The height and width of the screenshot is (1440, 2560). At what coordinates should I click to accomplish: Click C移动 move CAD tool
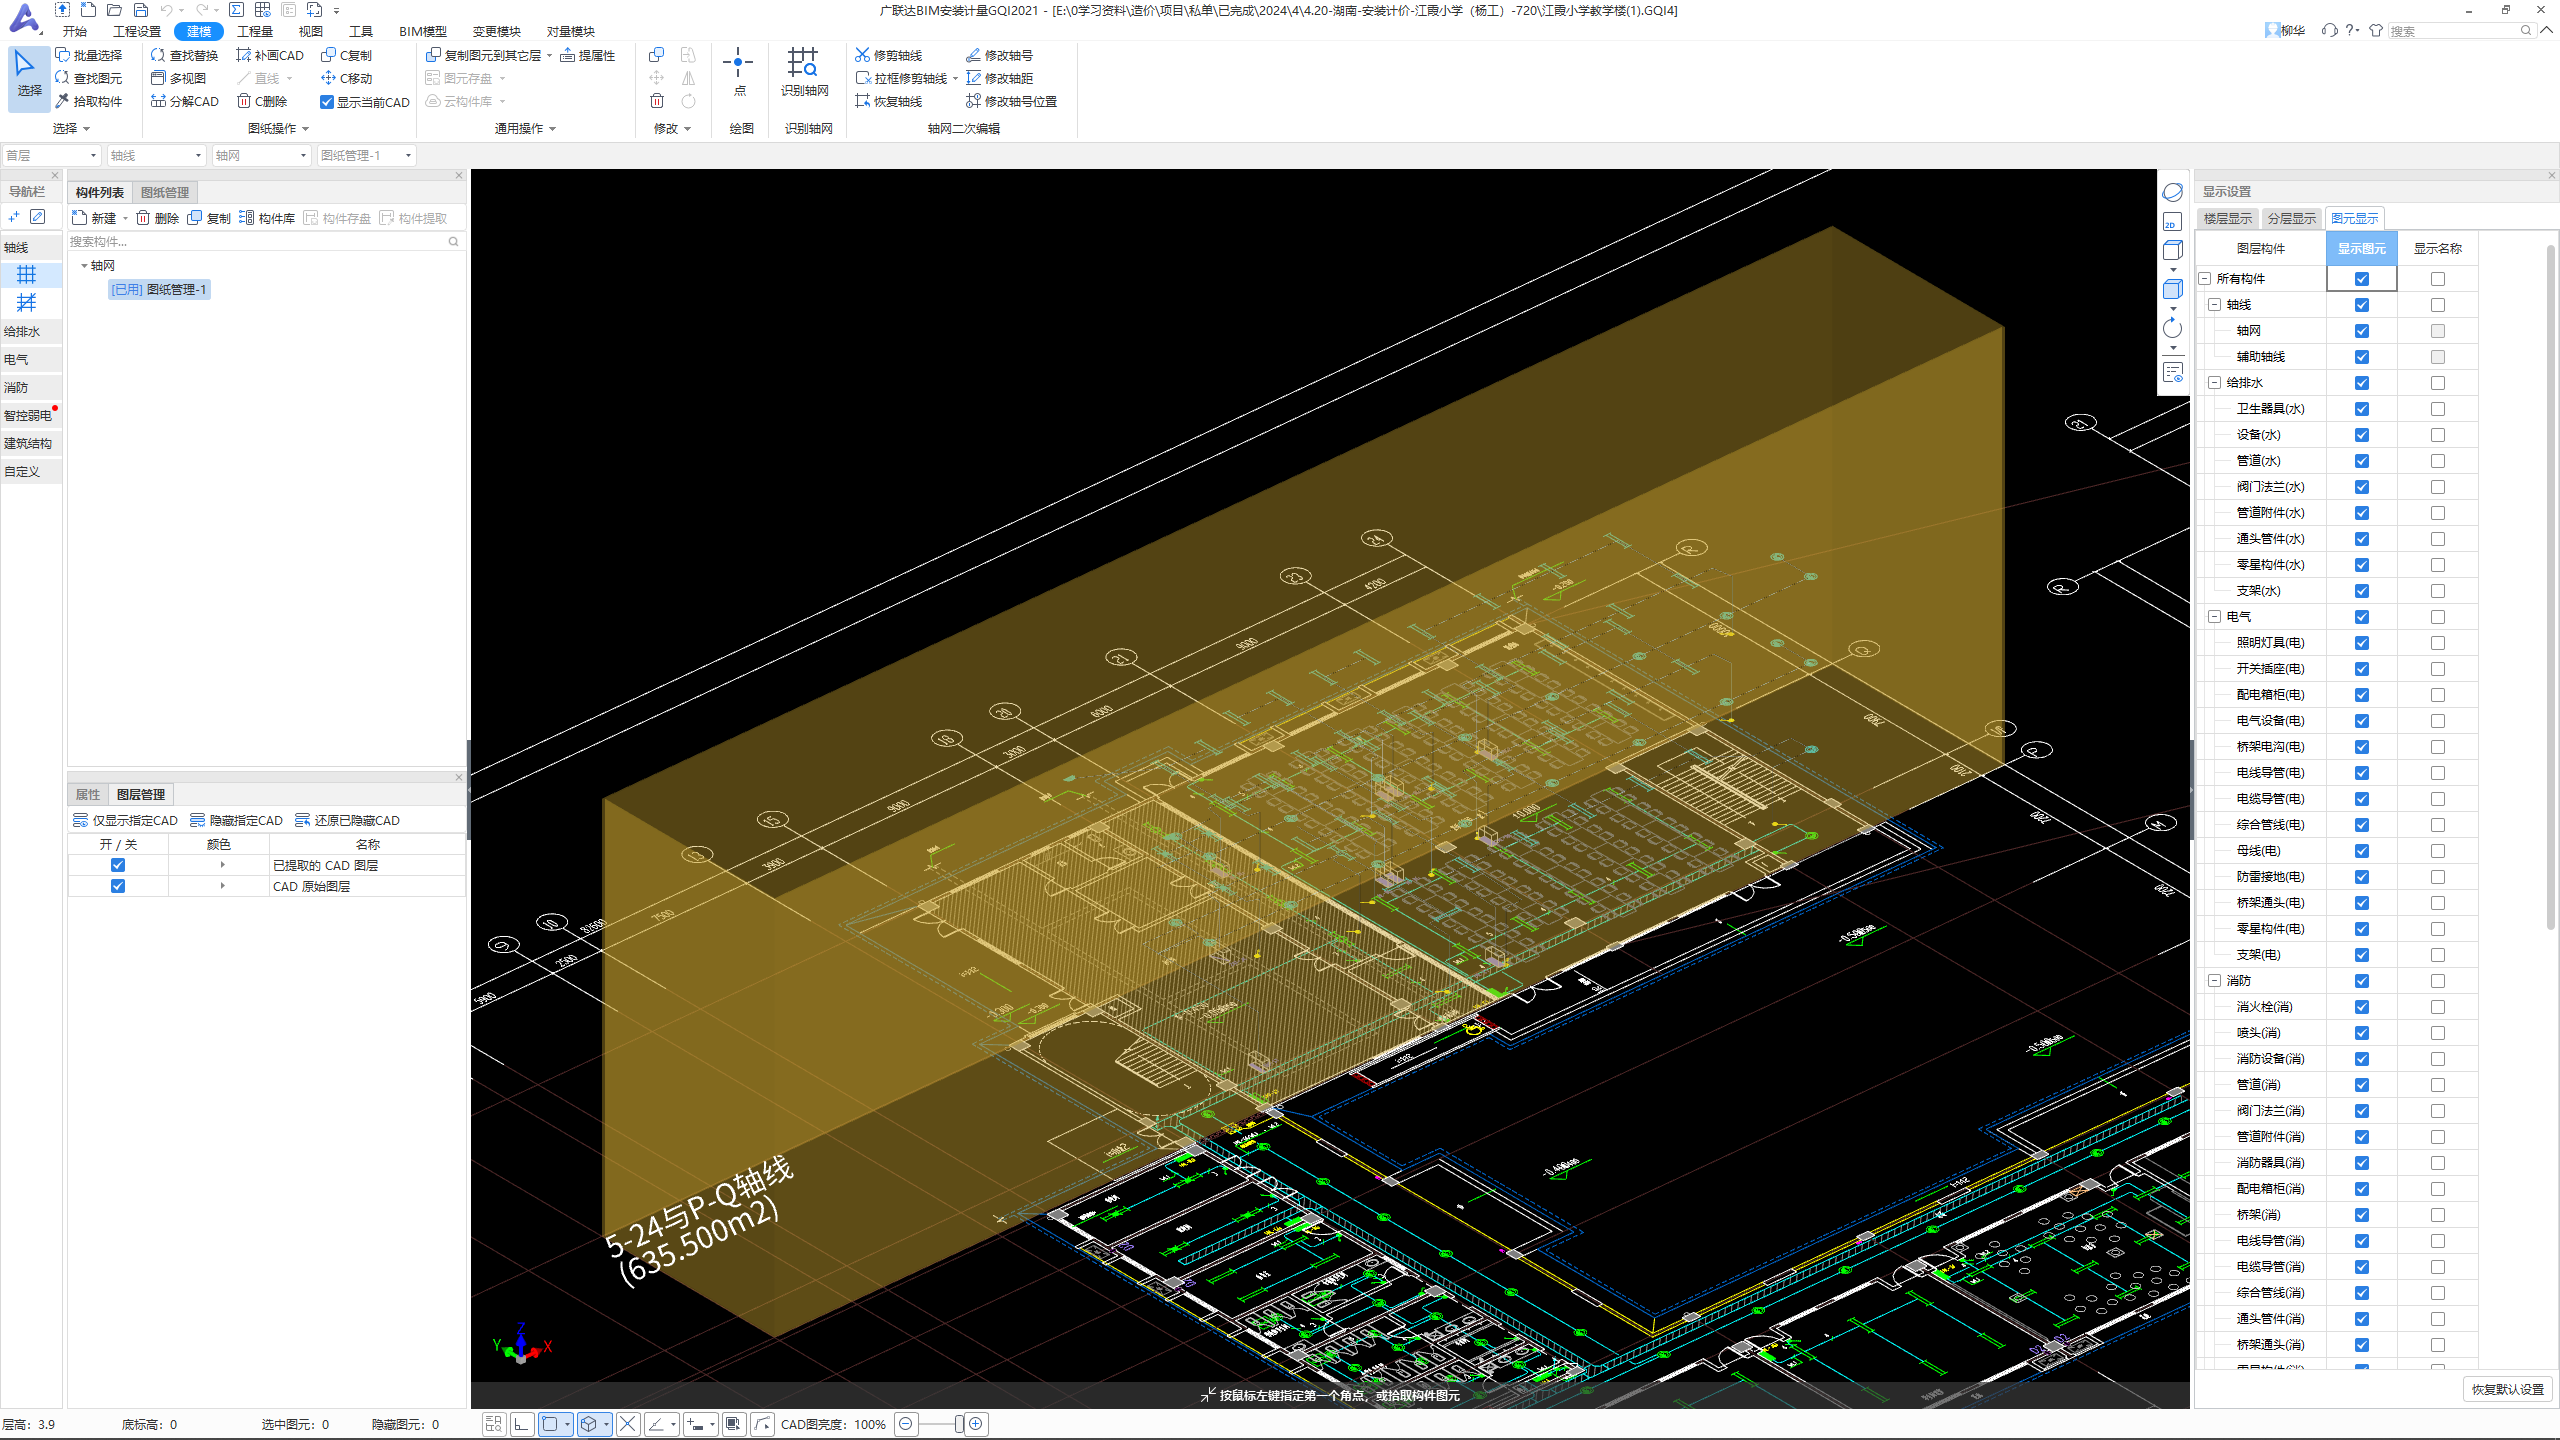click(x=346, y=78)
